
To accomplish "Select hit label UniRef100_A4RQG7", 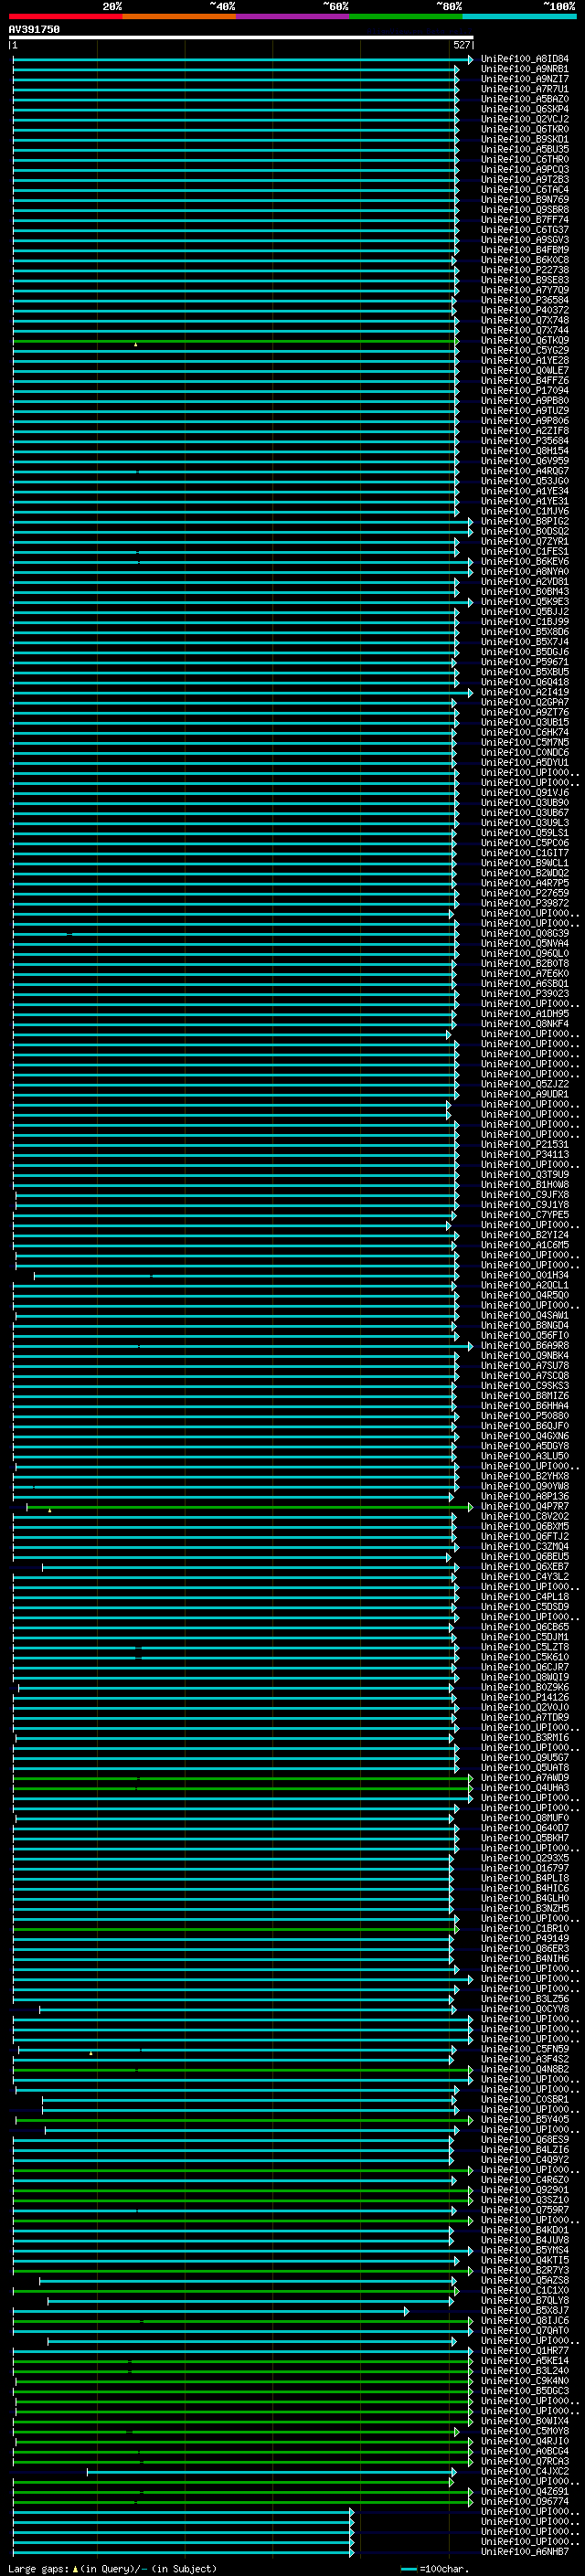I will 525,471.
